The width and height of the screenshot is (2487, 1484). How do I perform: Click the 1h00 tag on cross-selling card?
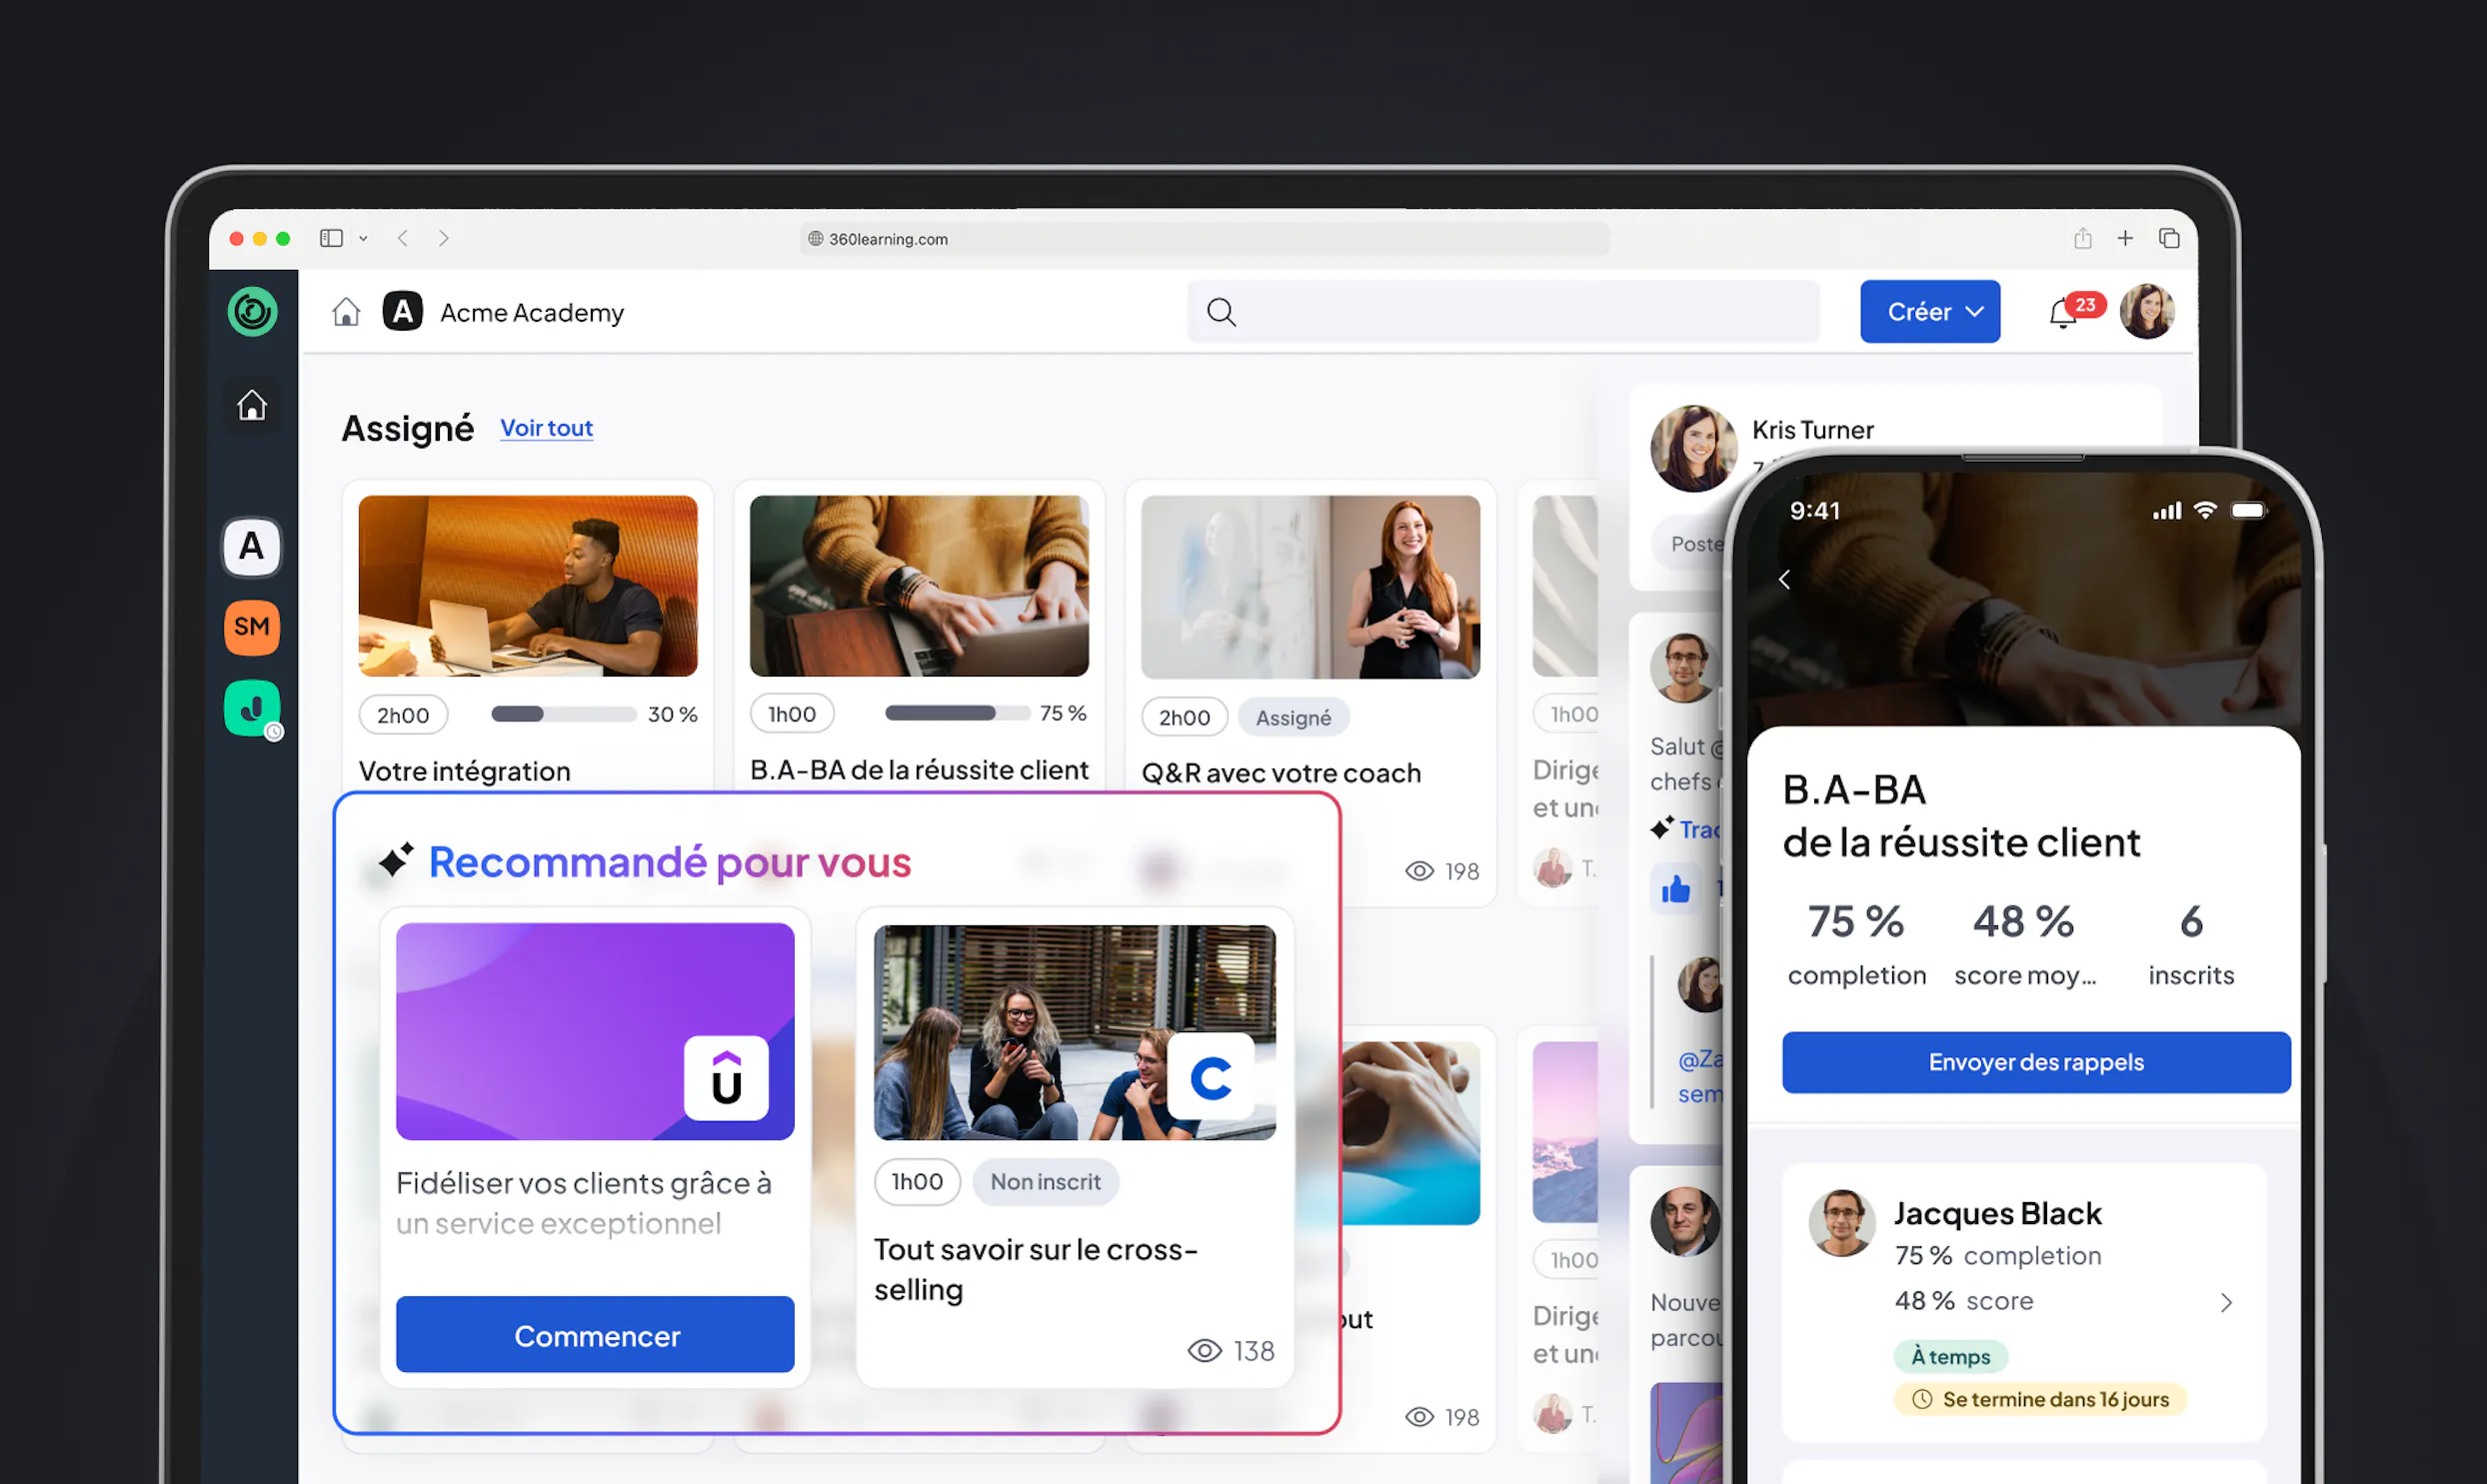point(917,1182)
